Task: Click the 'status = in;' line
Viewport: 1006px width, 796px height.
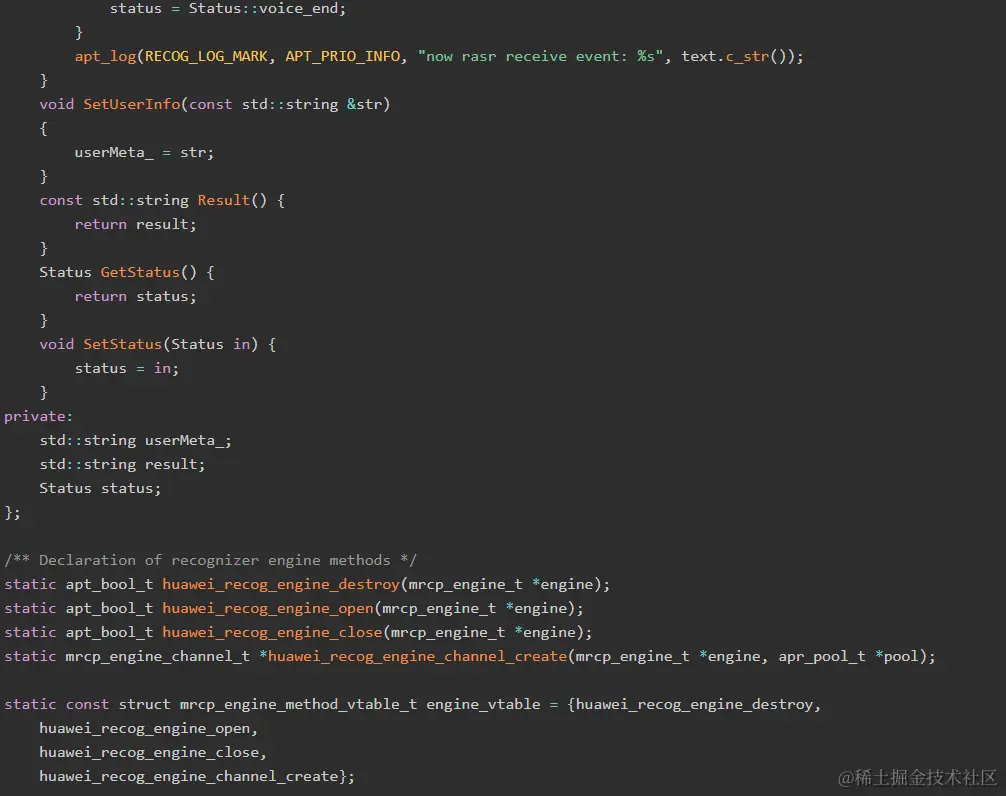Action: point(126,368)
